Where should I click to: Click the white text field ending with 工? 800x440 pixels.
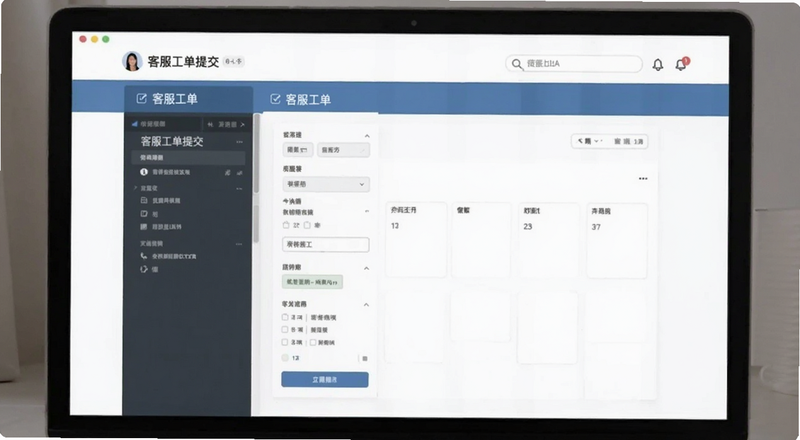[326, 245]
